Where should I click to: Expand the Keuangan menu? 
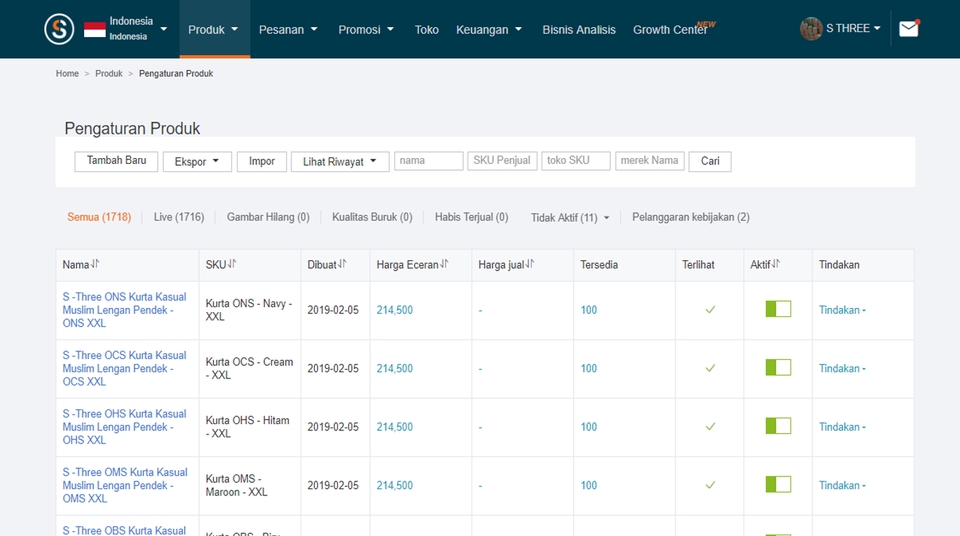click(489, 29)
